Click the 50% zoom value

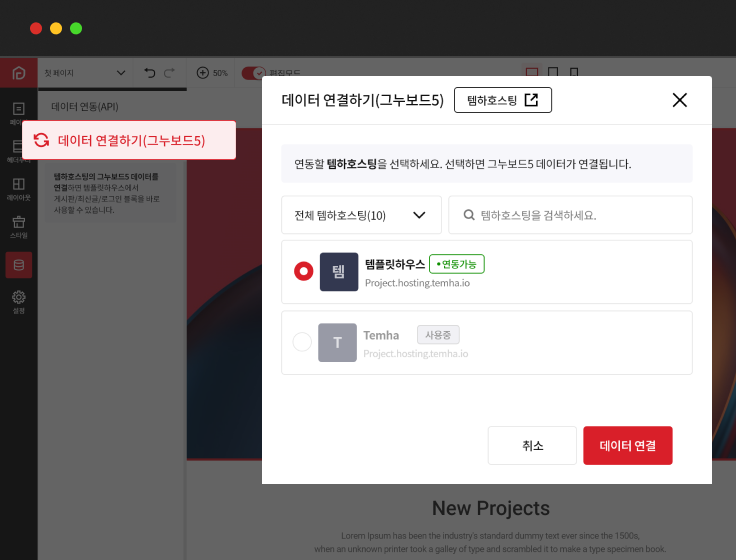[x=220, y=73]
